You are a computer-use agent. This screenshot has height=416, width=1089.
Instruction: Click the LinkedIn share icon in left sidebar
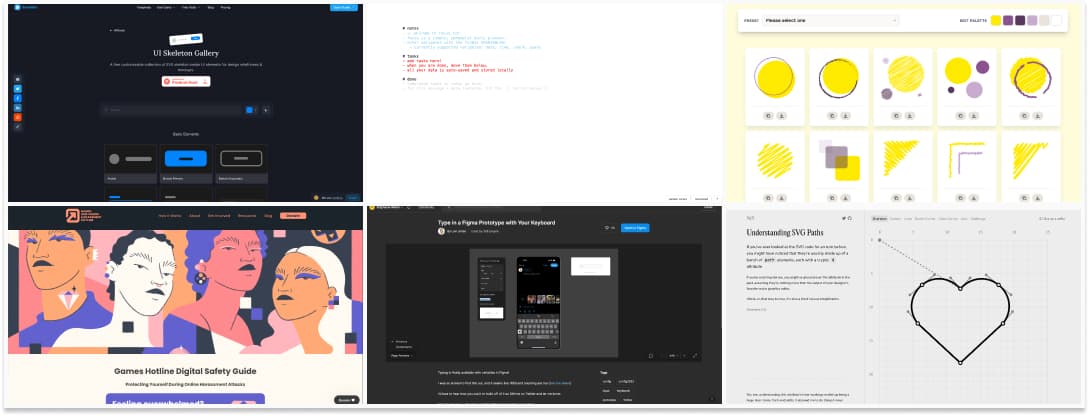pos(17,108)
